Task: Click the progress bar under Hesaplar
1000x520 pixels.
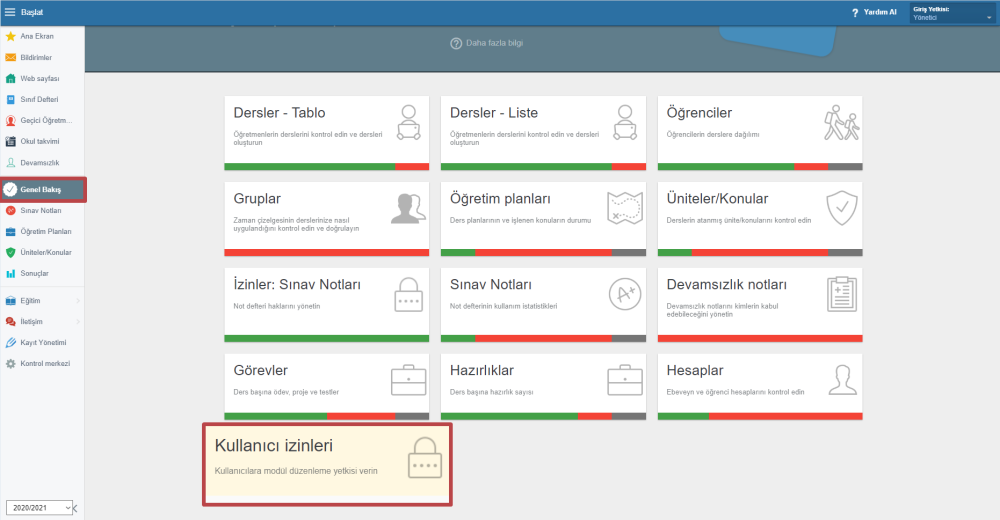Action: point(760,416)
